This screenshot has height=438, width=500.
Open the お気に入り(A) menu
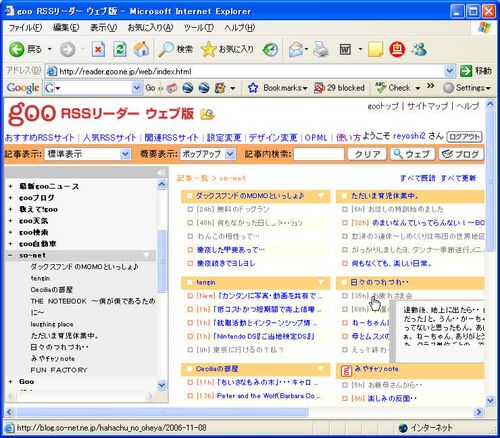pyautogui.click(x=150, y=28)
